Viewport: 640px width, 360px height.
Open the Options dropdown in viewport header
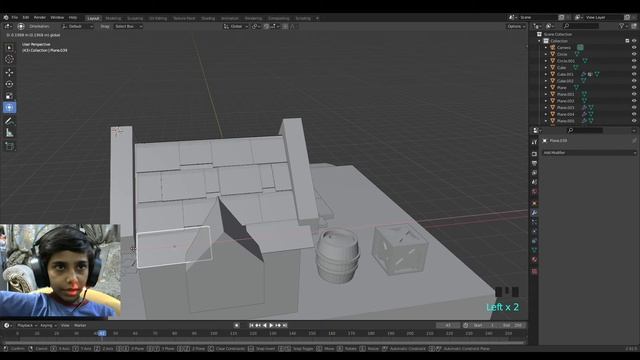516,26
